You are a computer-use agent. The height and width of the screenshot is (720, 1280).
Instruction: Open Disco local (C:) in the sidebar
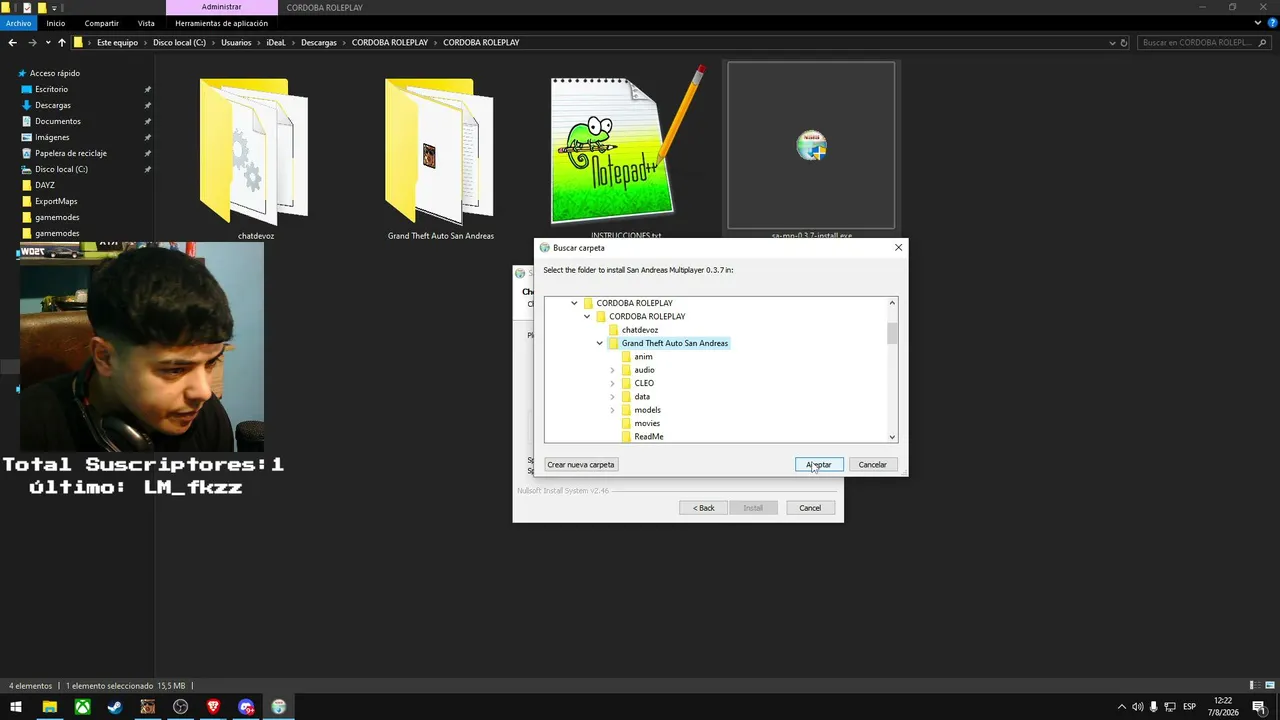(x=61, y=169)
